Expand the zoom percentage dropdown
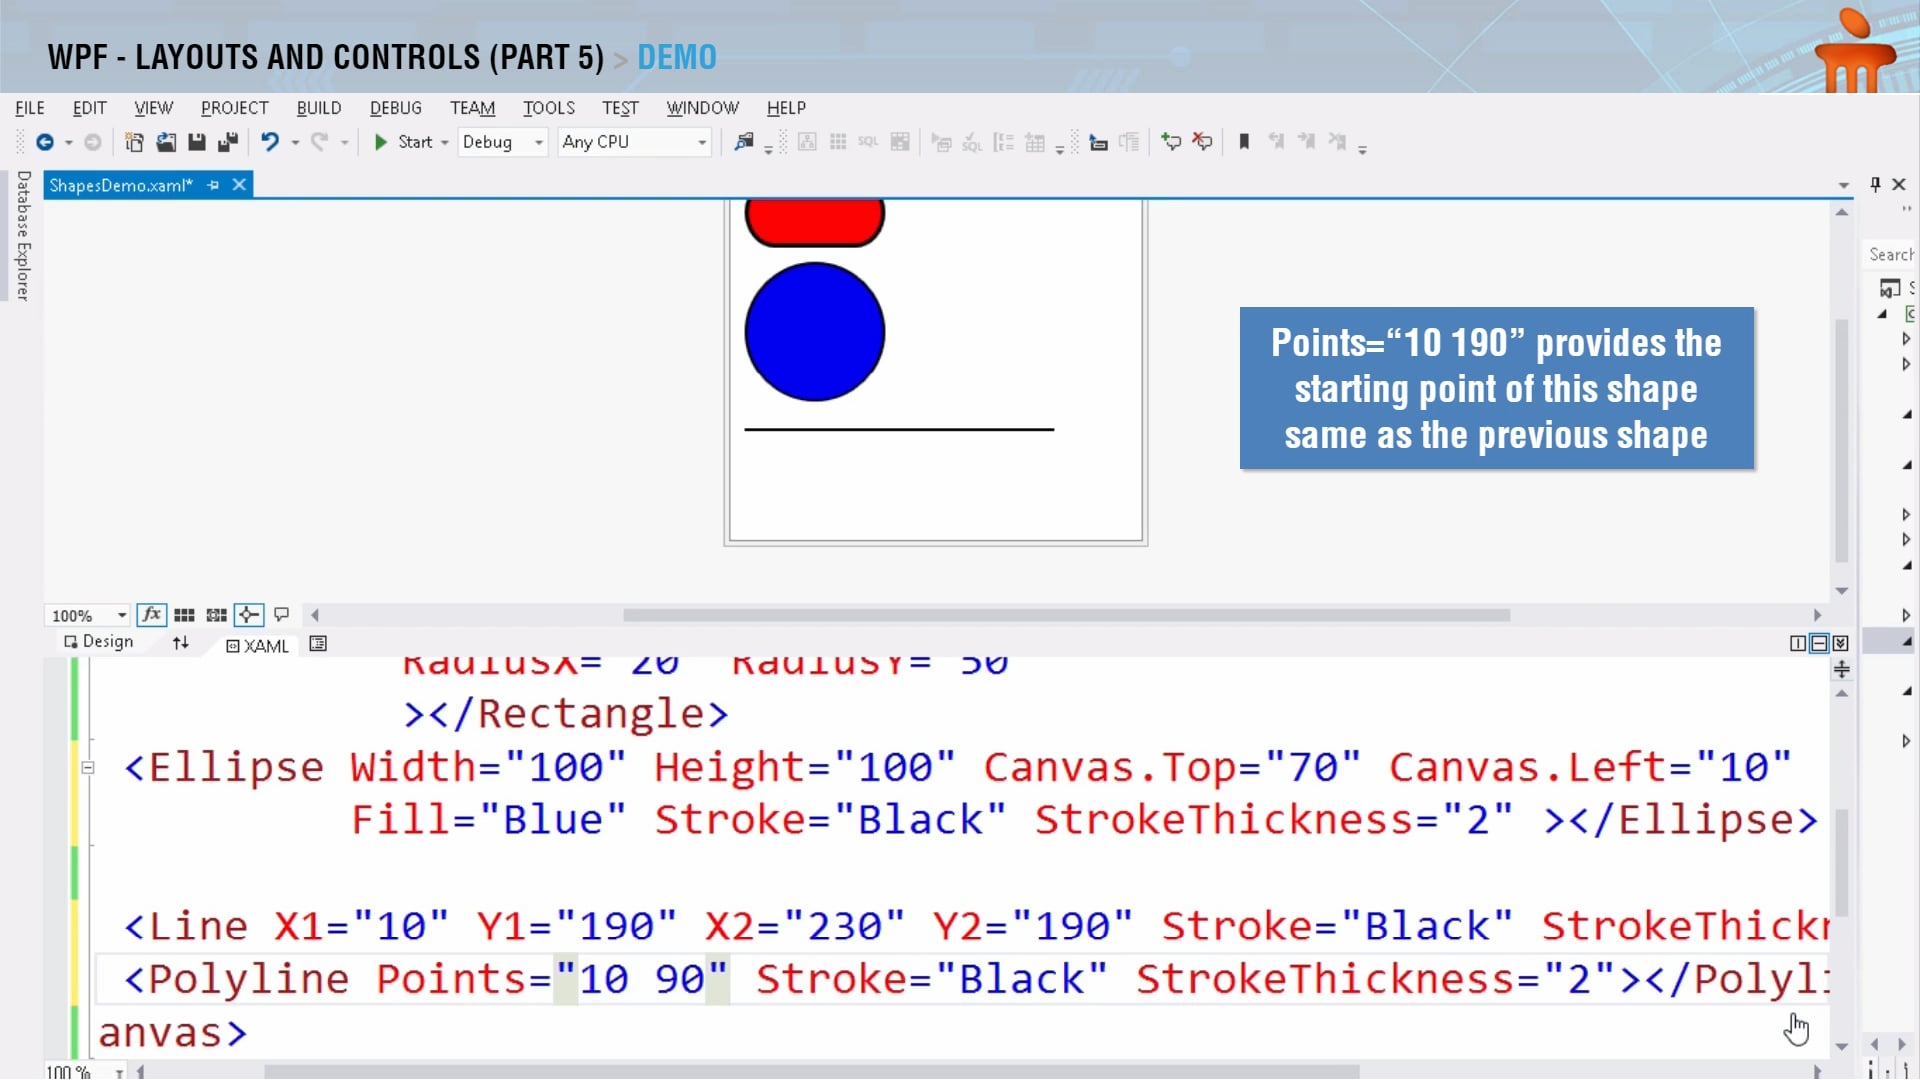This screenshot has height=1080, width=1920. tap(122, 615)
